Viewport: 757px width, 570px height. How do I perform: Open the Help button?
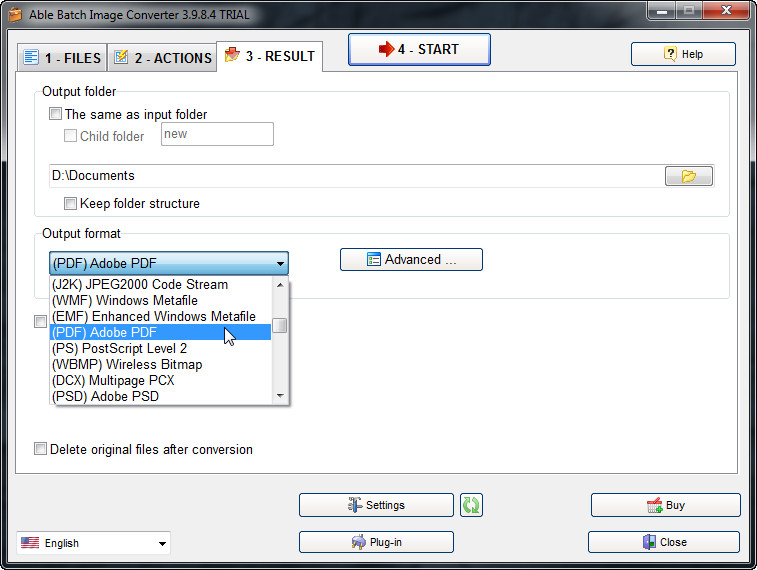(683, 54)
